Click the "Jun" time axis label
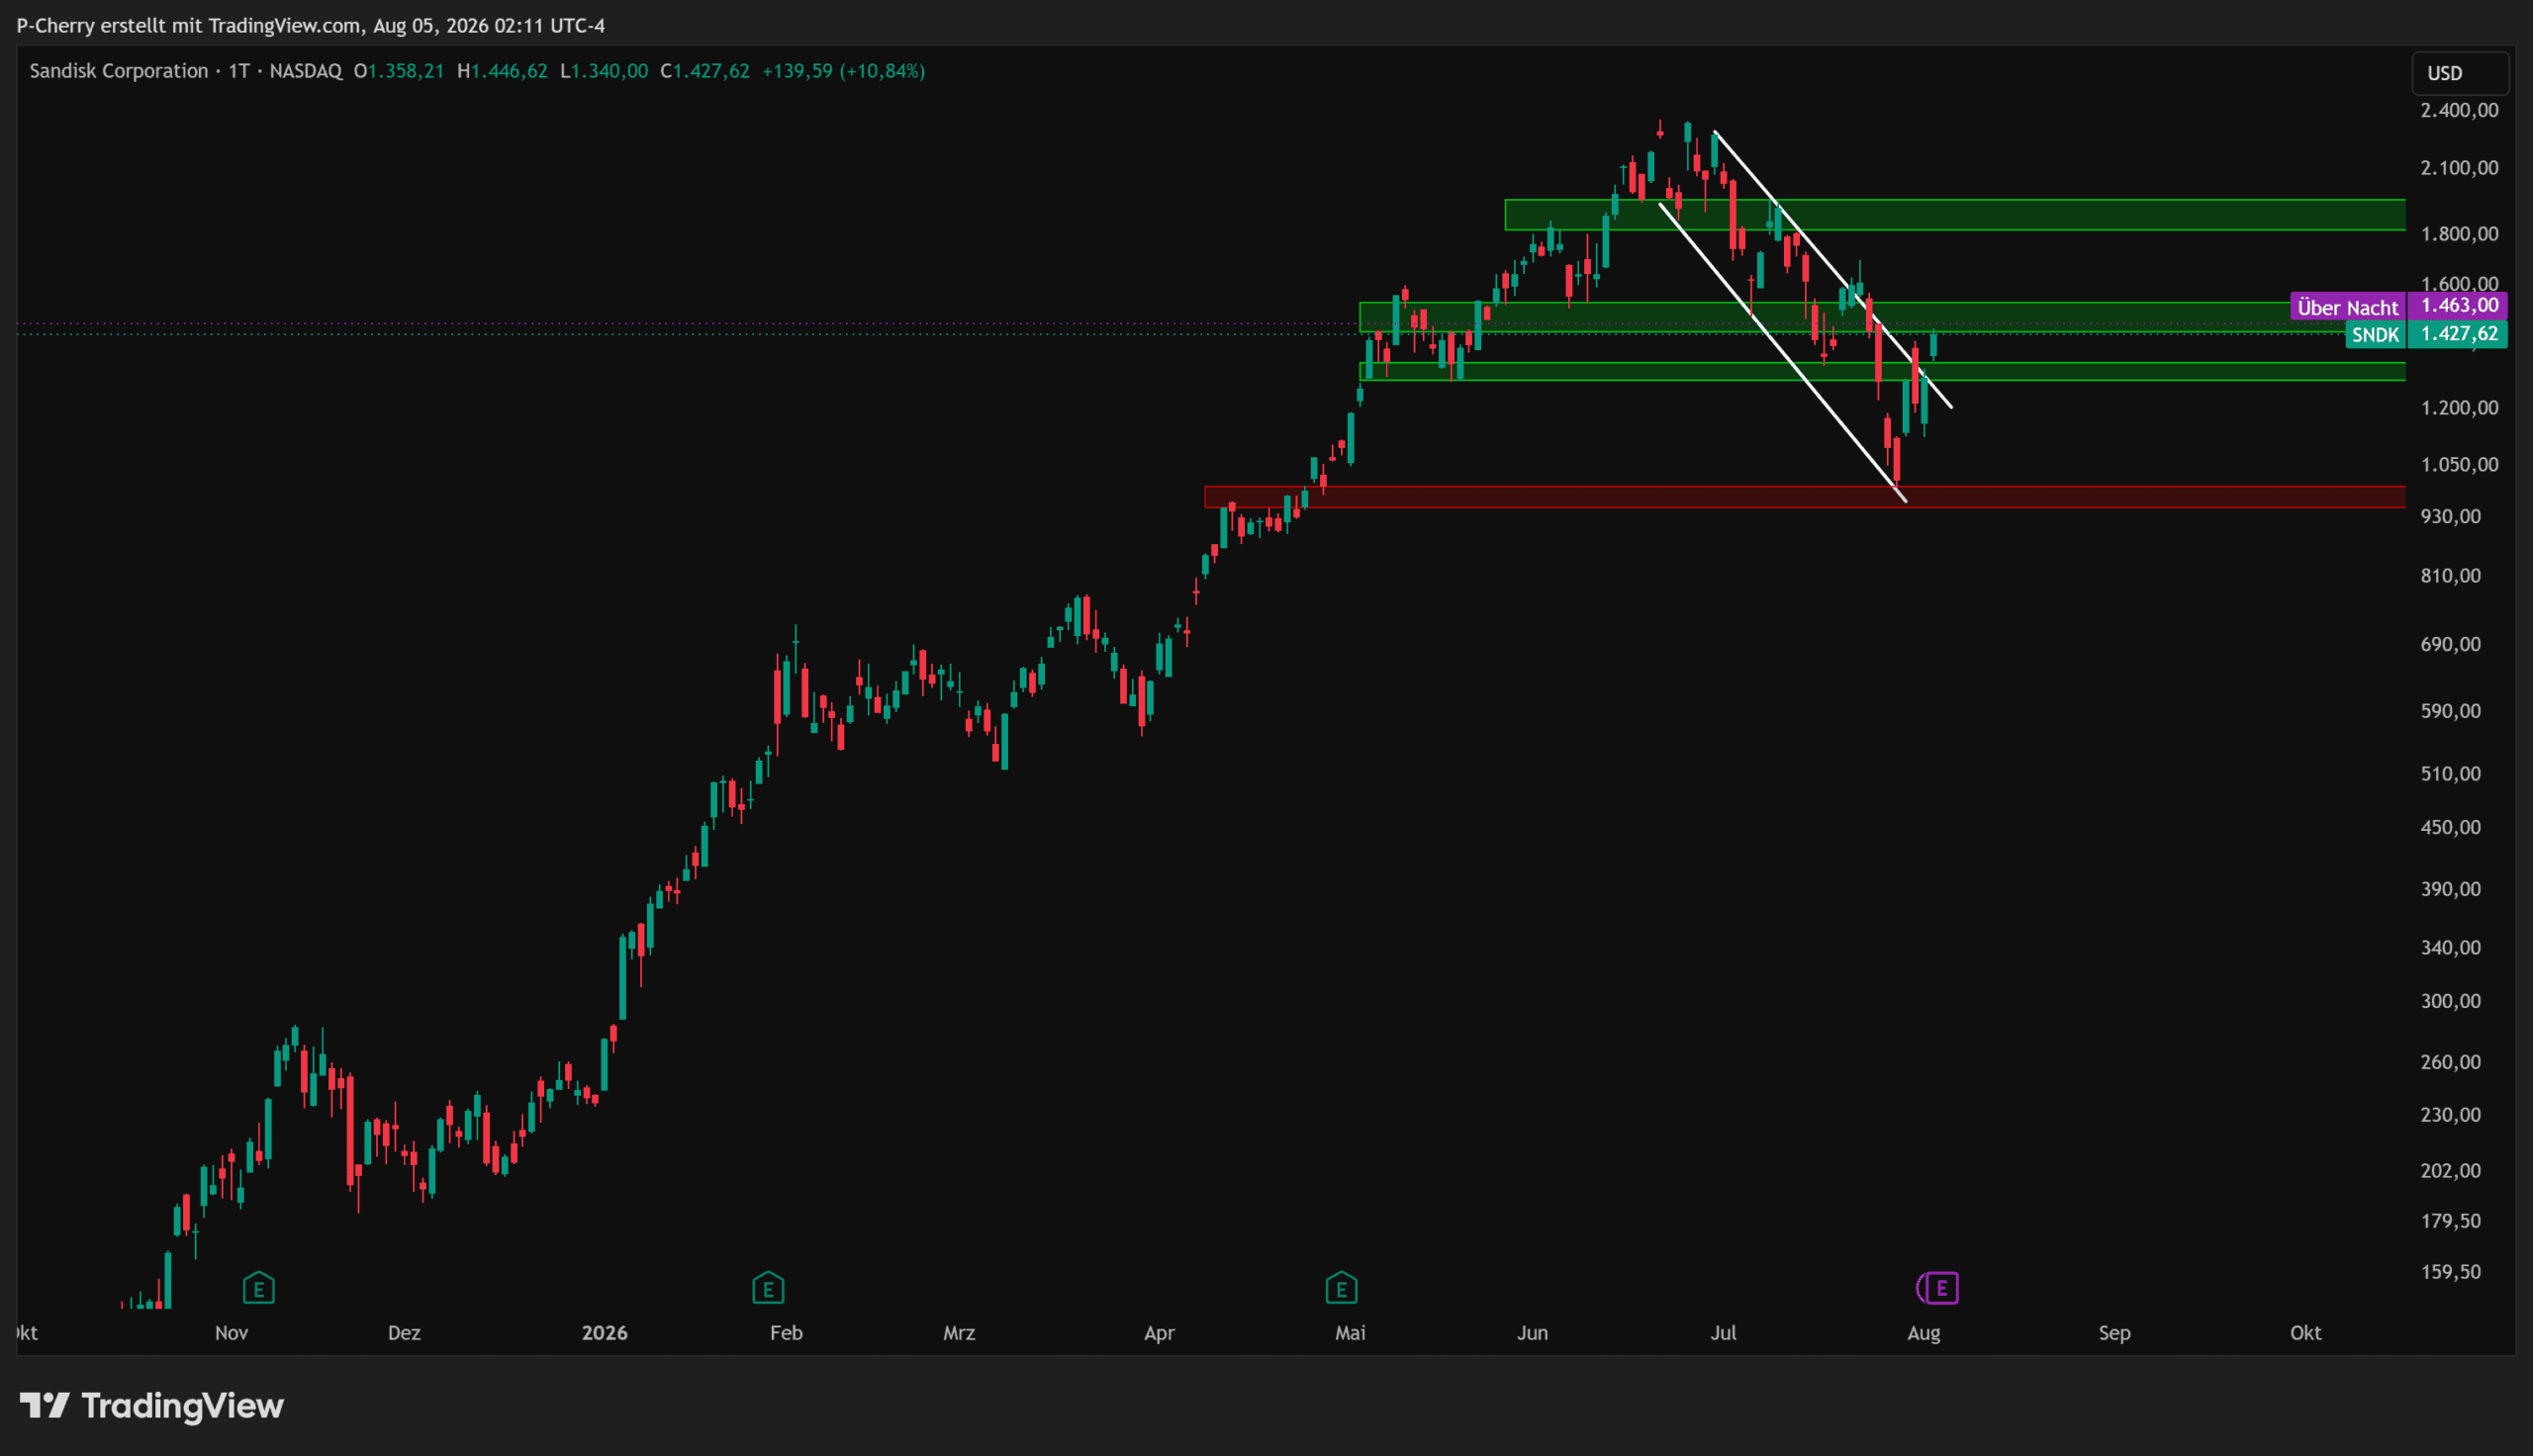The height and width of the screenshot is (1456, 2533). (1532, 1333)
